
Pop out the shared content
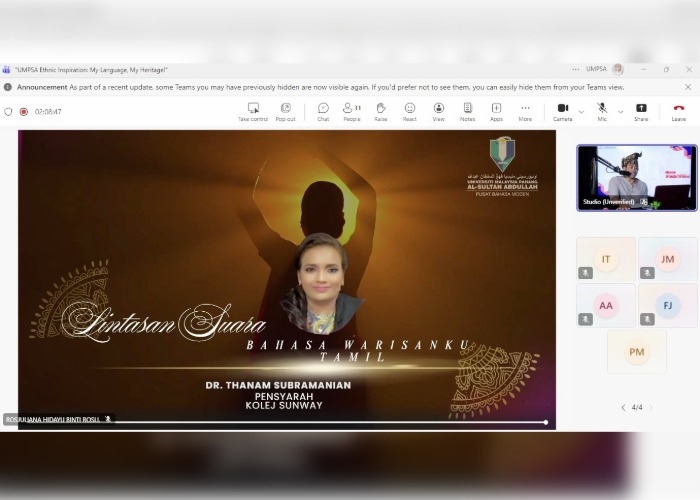coord(286,111)
